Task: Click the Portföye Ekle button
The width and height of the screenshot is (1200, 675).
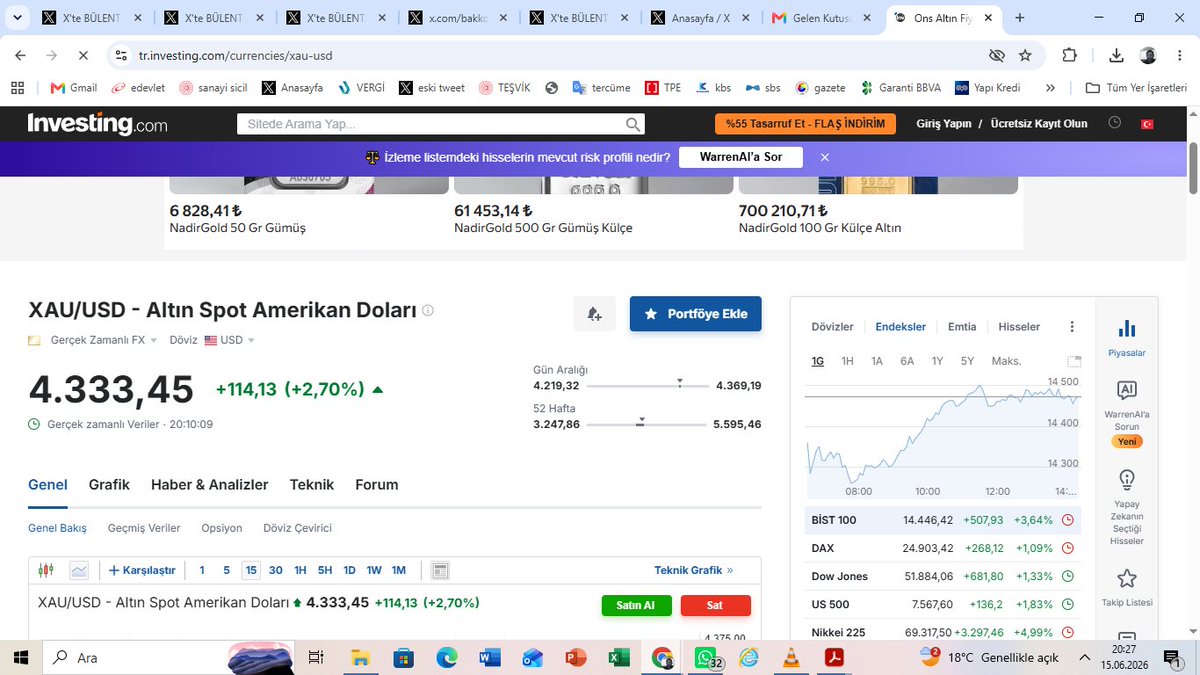Action: pos(695,314)
